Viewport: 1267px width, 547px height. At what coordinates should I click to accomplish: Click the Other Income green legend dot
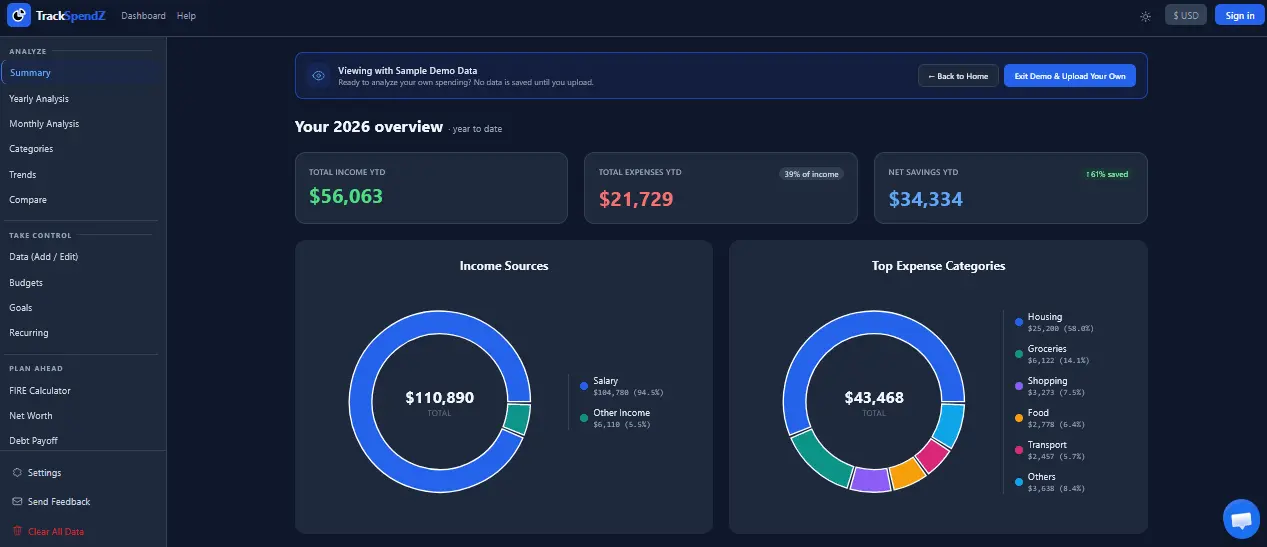[x=584, y=417]
